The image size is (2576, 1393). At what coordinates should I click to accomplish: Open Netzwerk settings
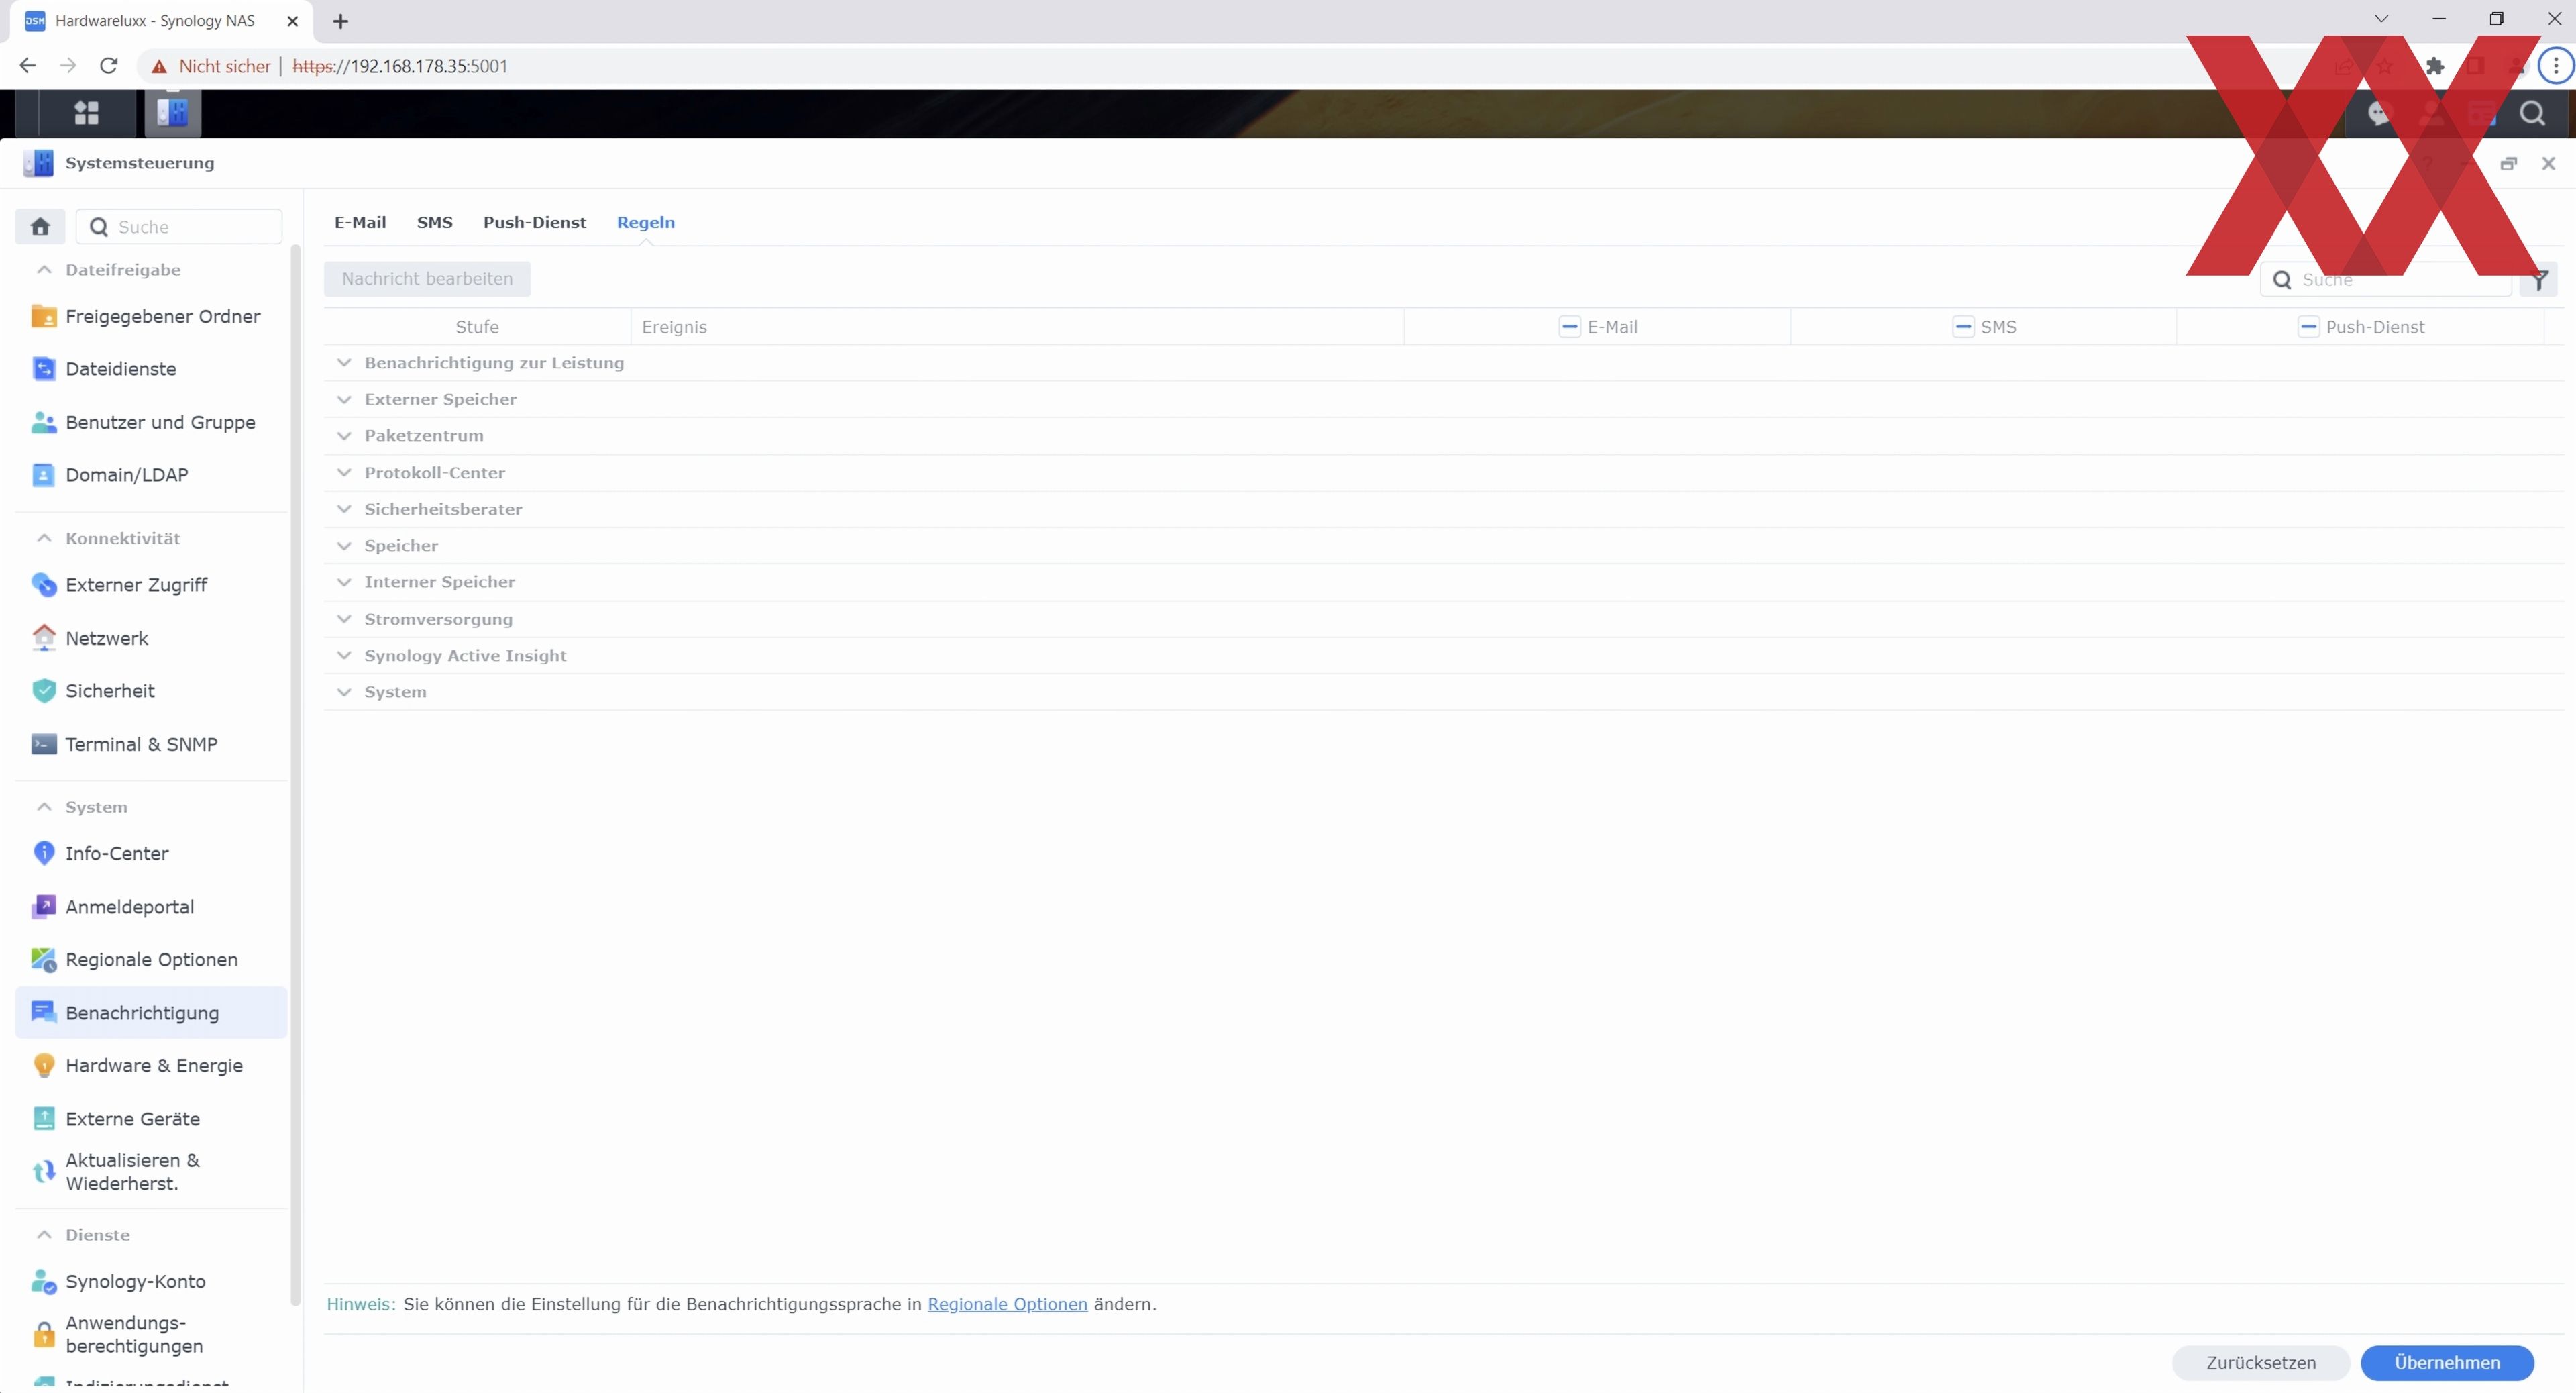point(152,638)
